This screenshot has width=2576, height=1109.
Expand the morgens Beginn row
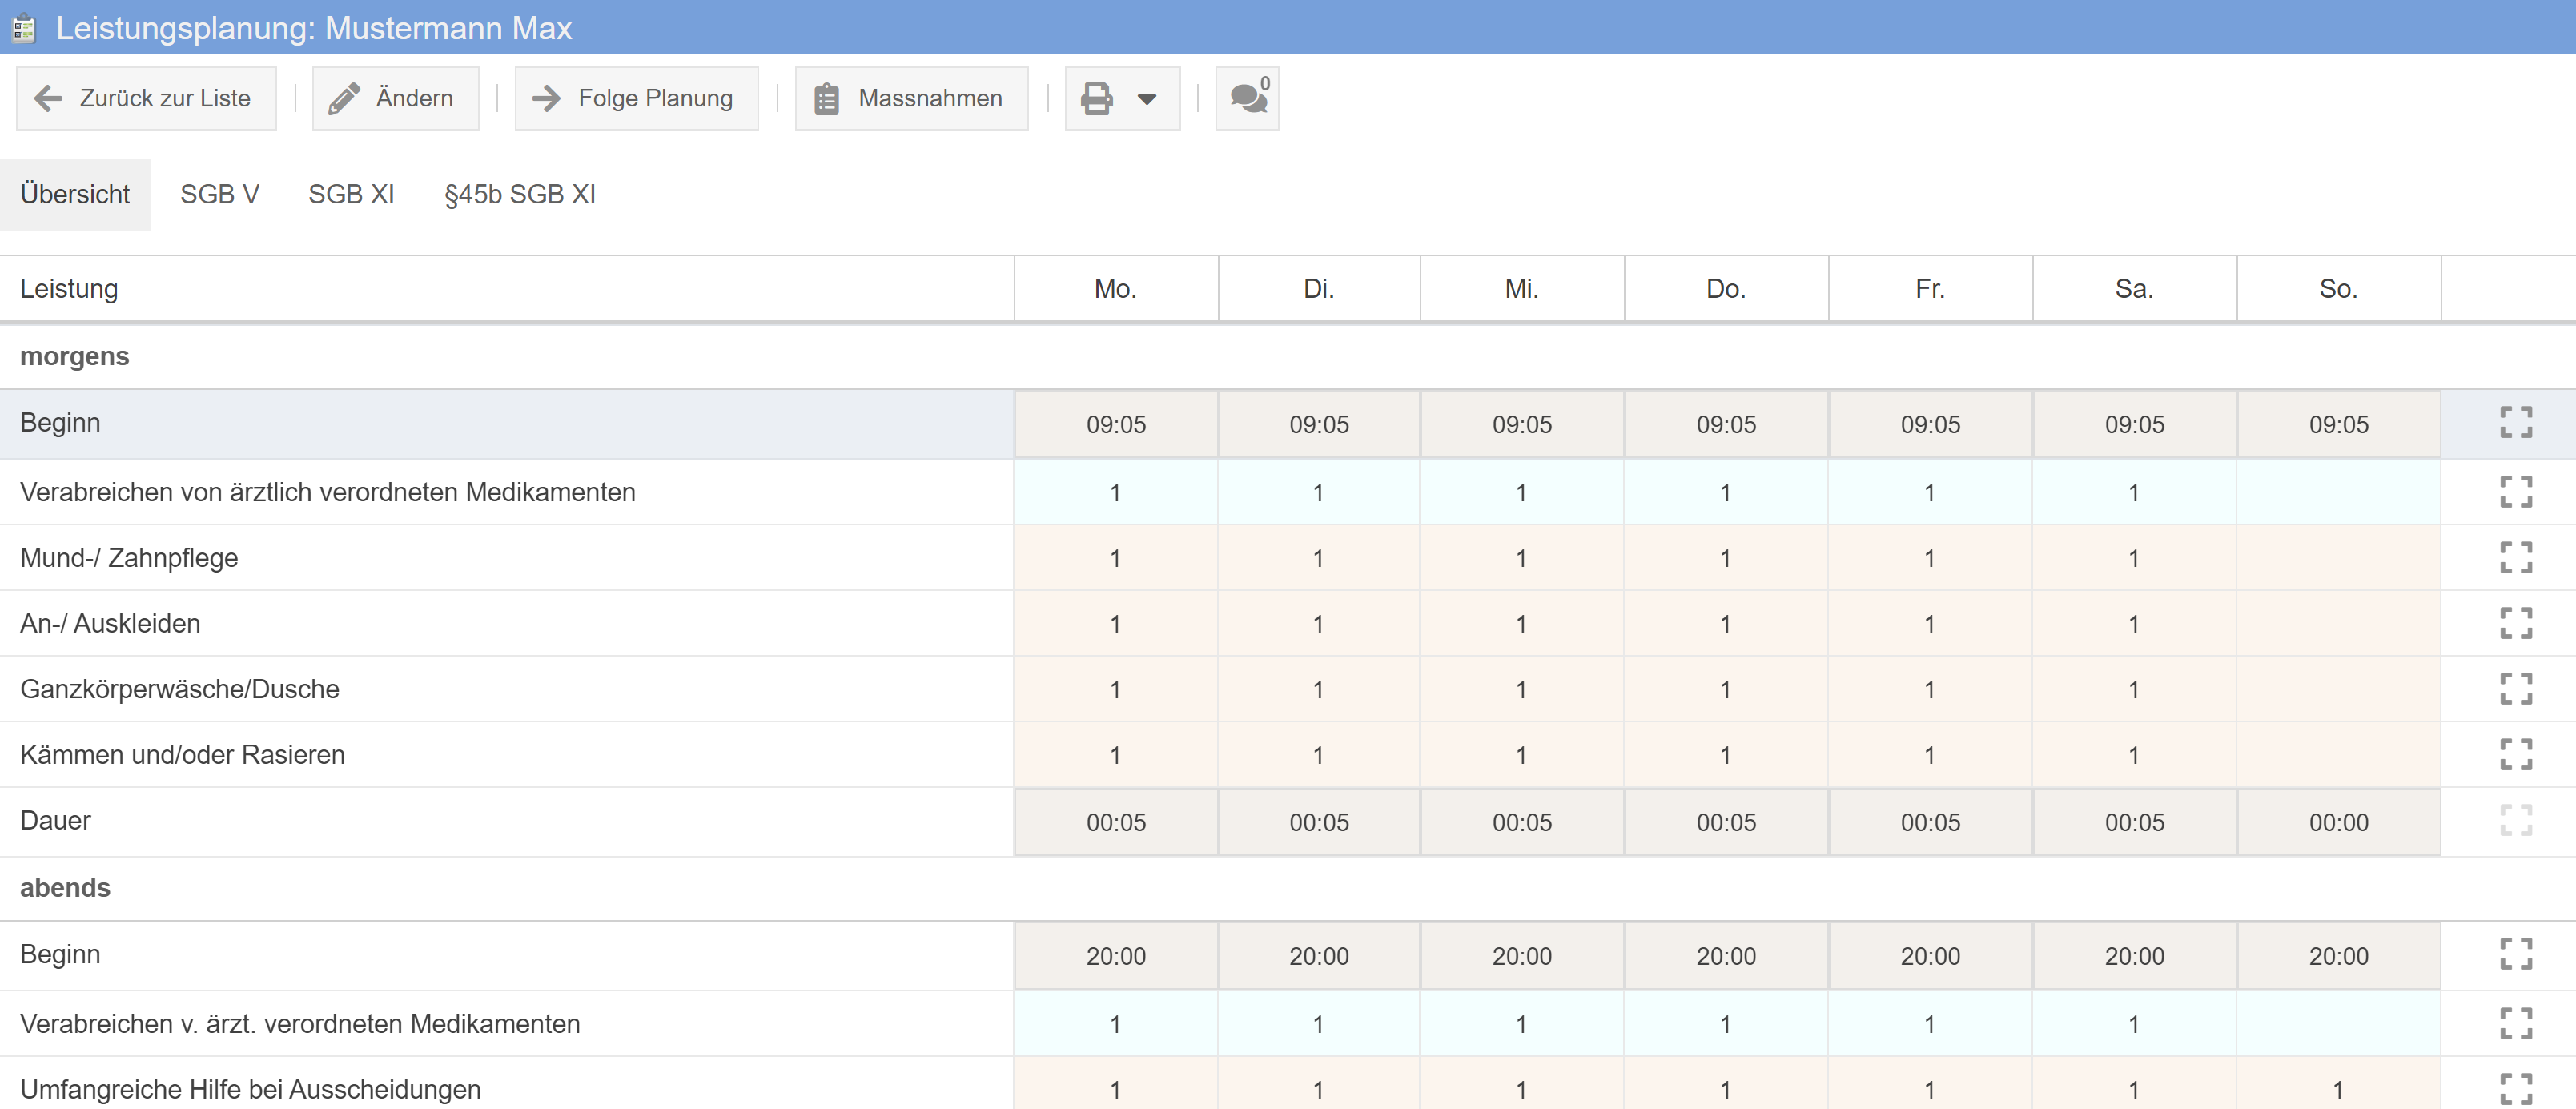tap(2515, 423)
